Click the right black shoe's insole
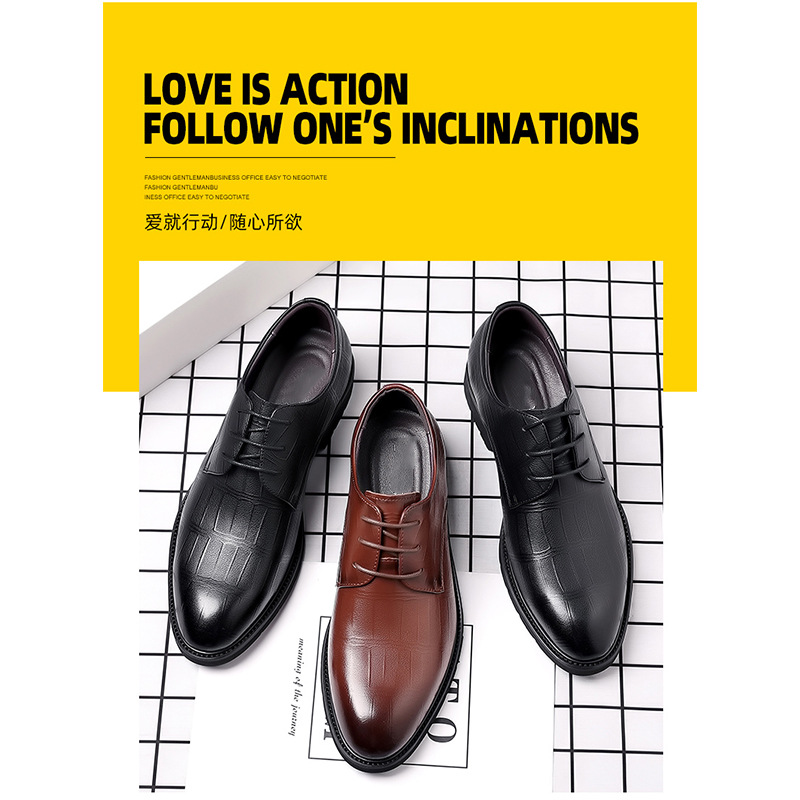 click(526, 365)
